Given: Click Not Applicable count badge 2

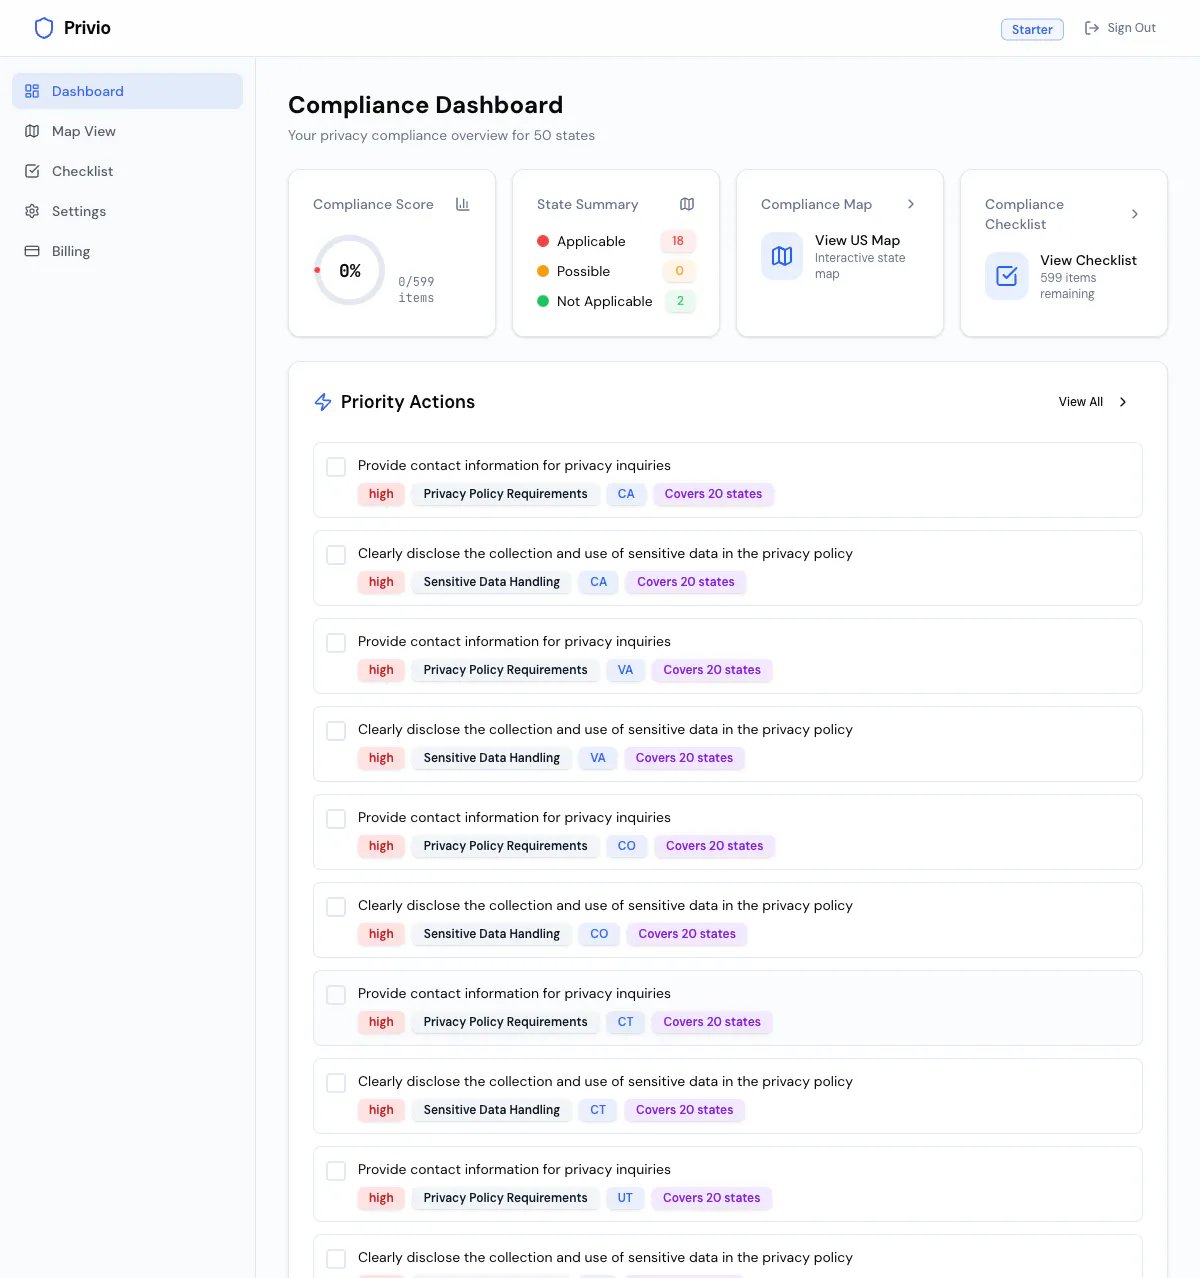Looking at the screenshot, I should pos(680,301).
